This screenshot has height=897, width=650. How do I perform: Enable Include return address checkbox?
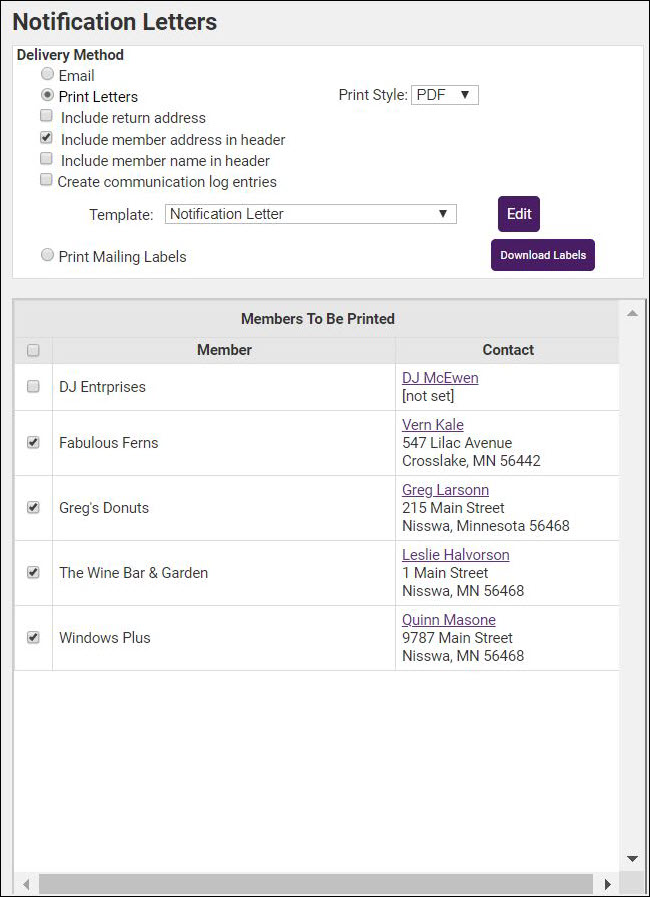point(47,118)
